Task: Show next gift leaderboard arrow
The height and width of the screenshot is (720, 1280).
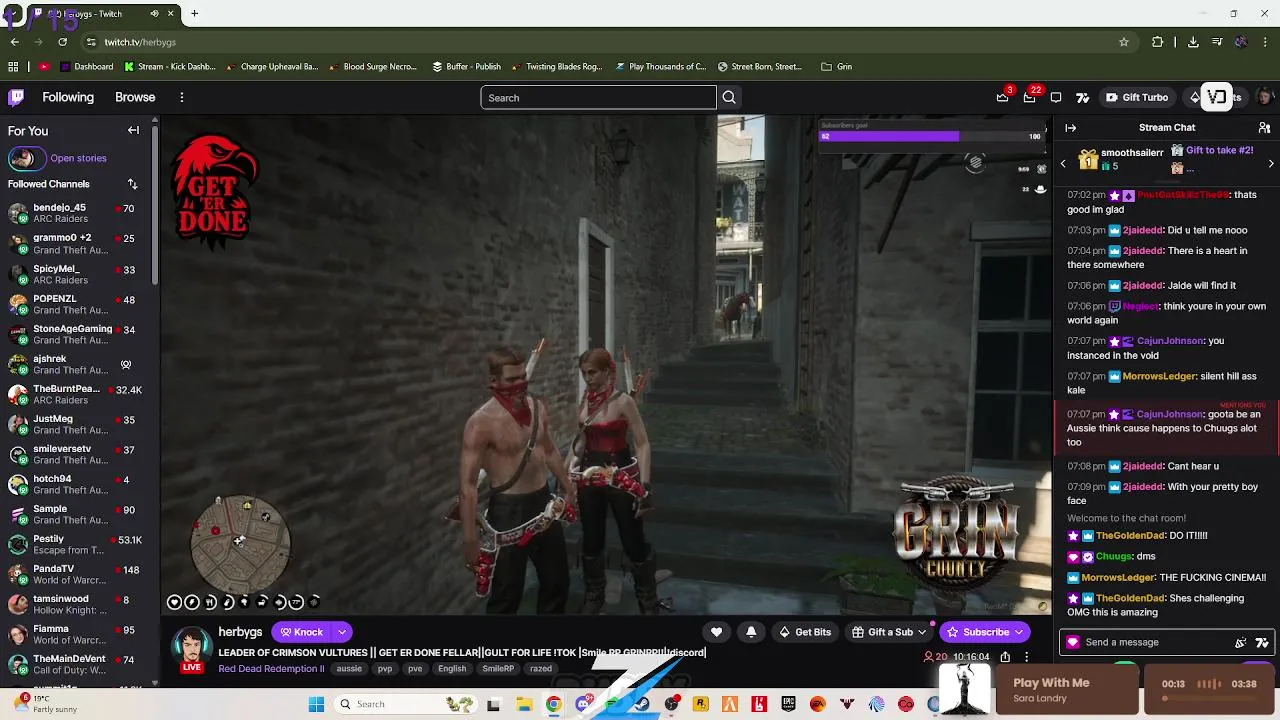Action: 1271,163
